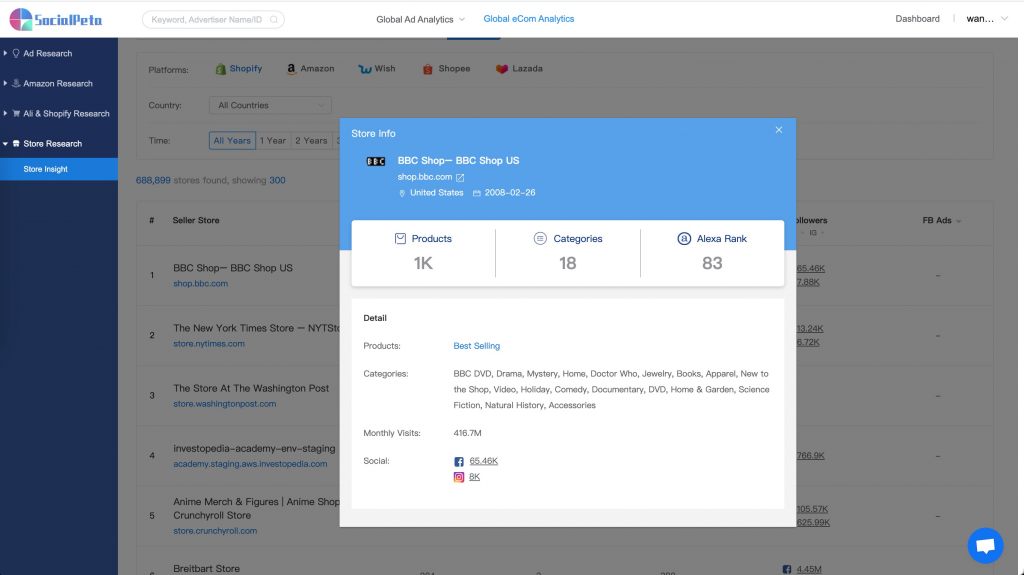
Task: Click the BBC logo in Store Info
Action: point(376,161)
